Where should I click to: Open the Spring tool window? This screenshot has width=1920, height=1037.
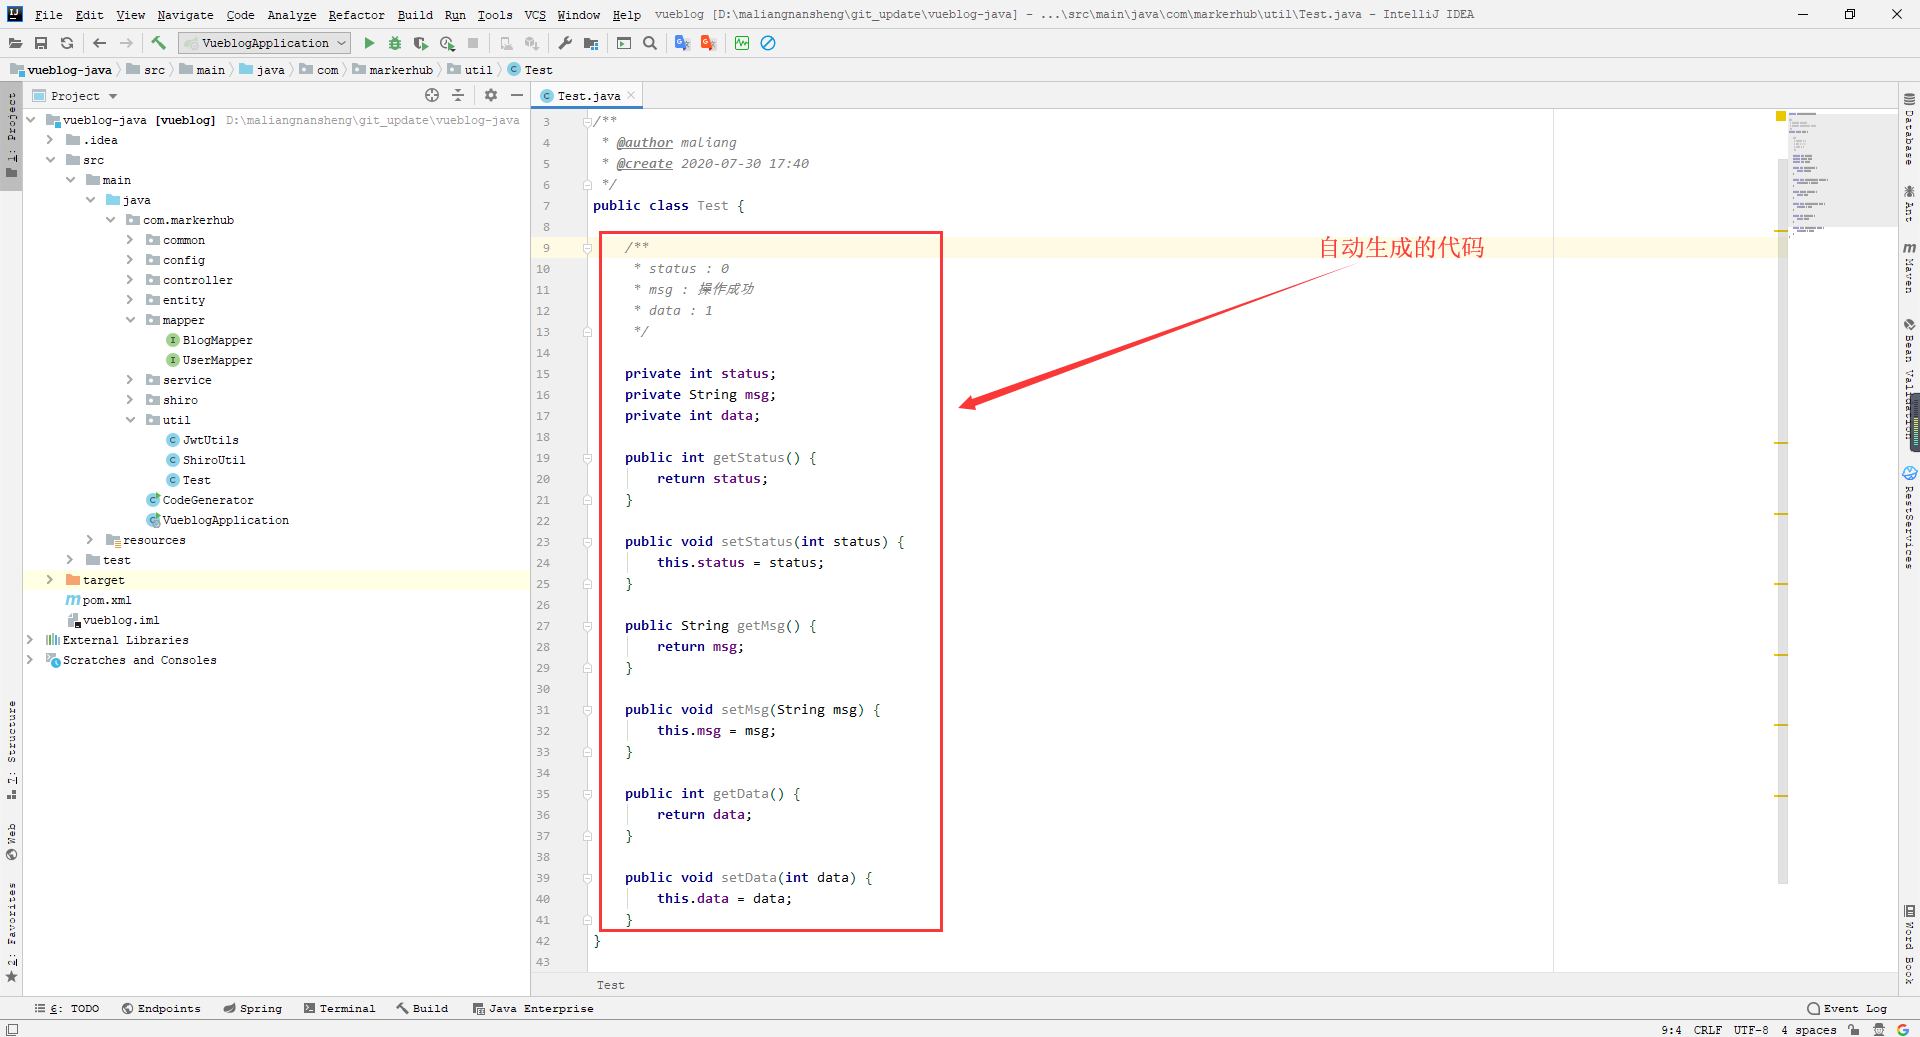pyautogui.click(x=252, y=1009)
